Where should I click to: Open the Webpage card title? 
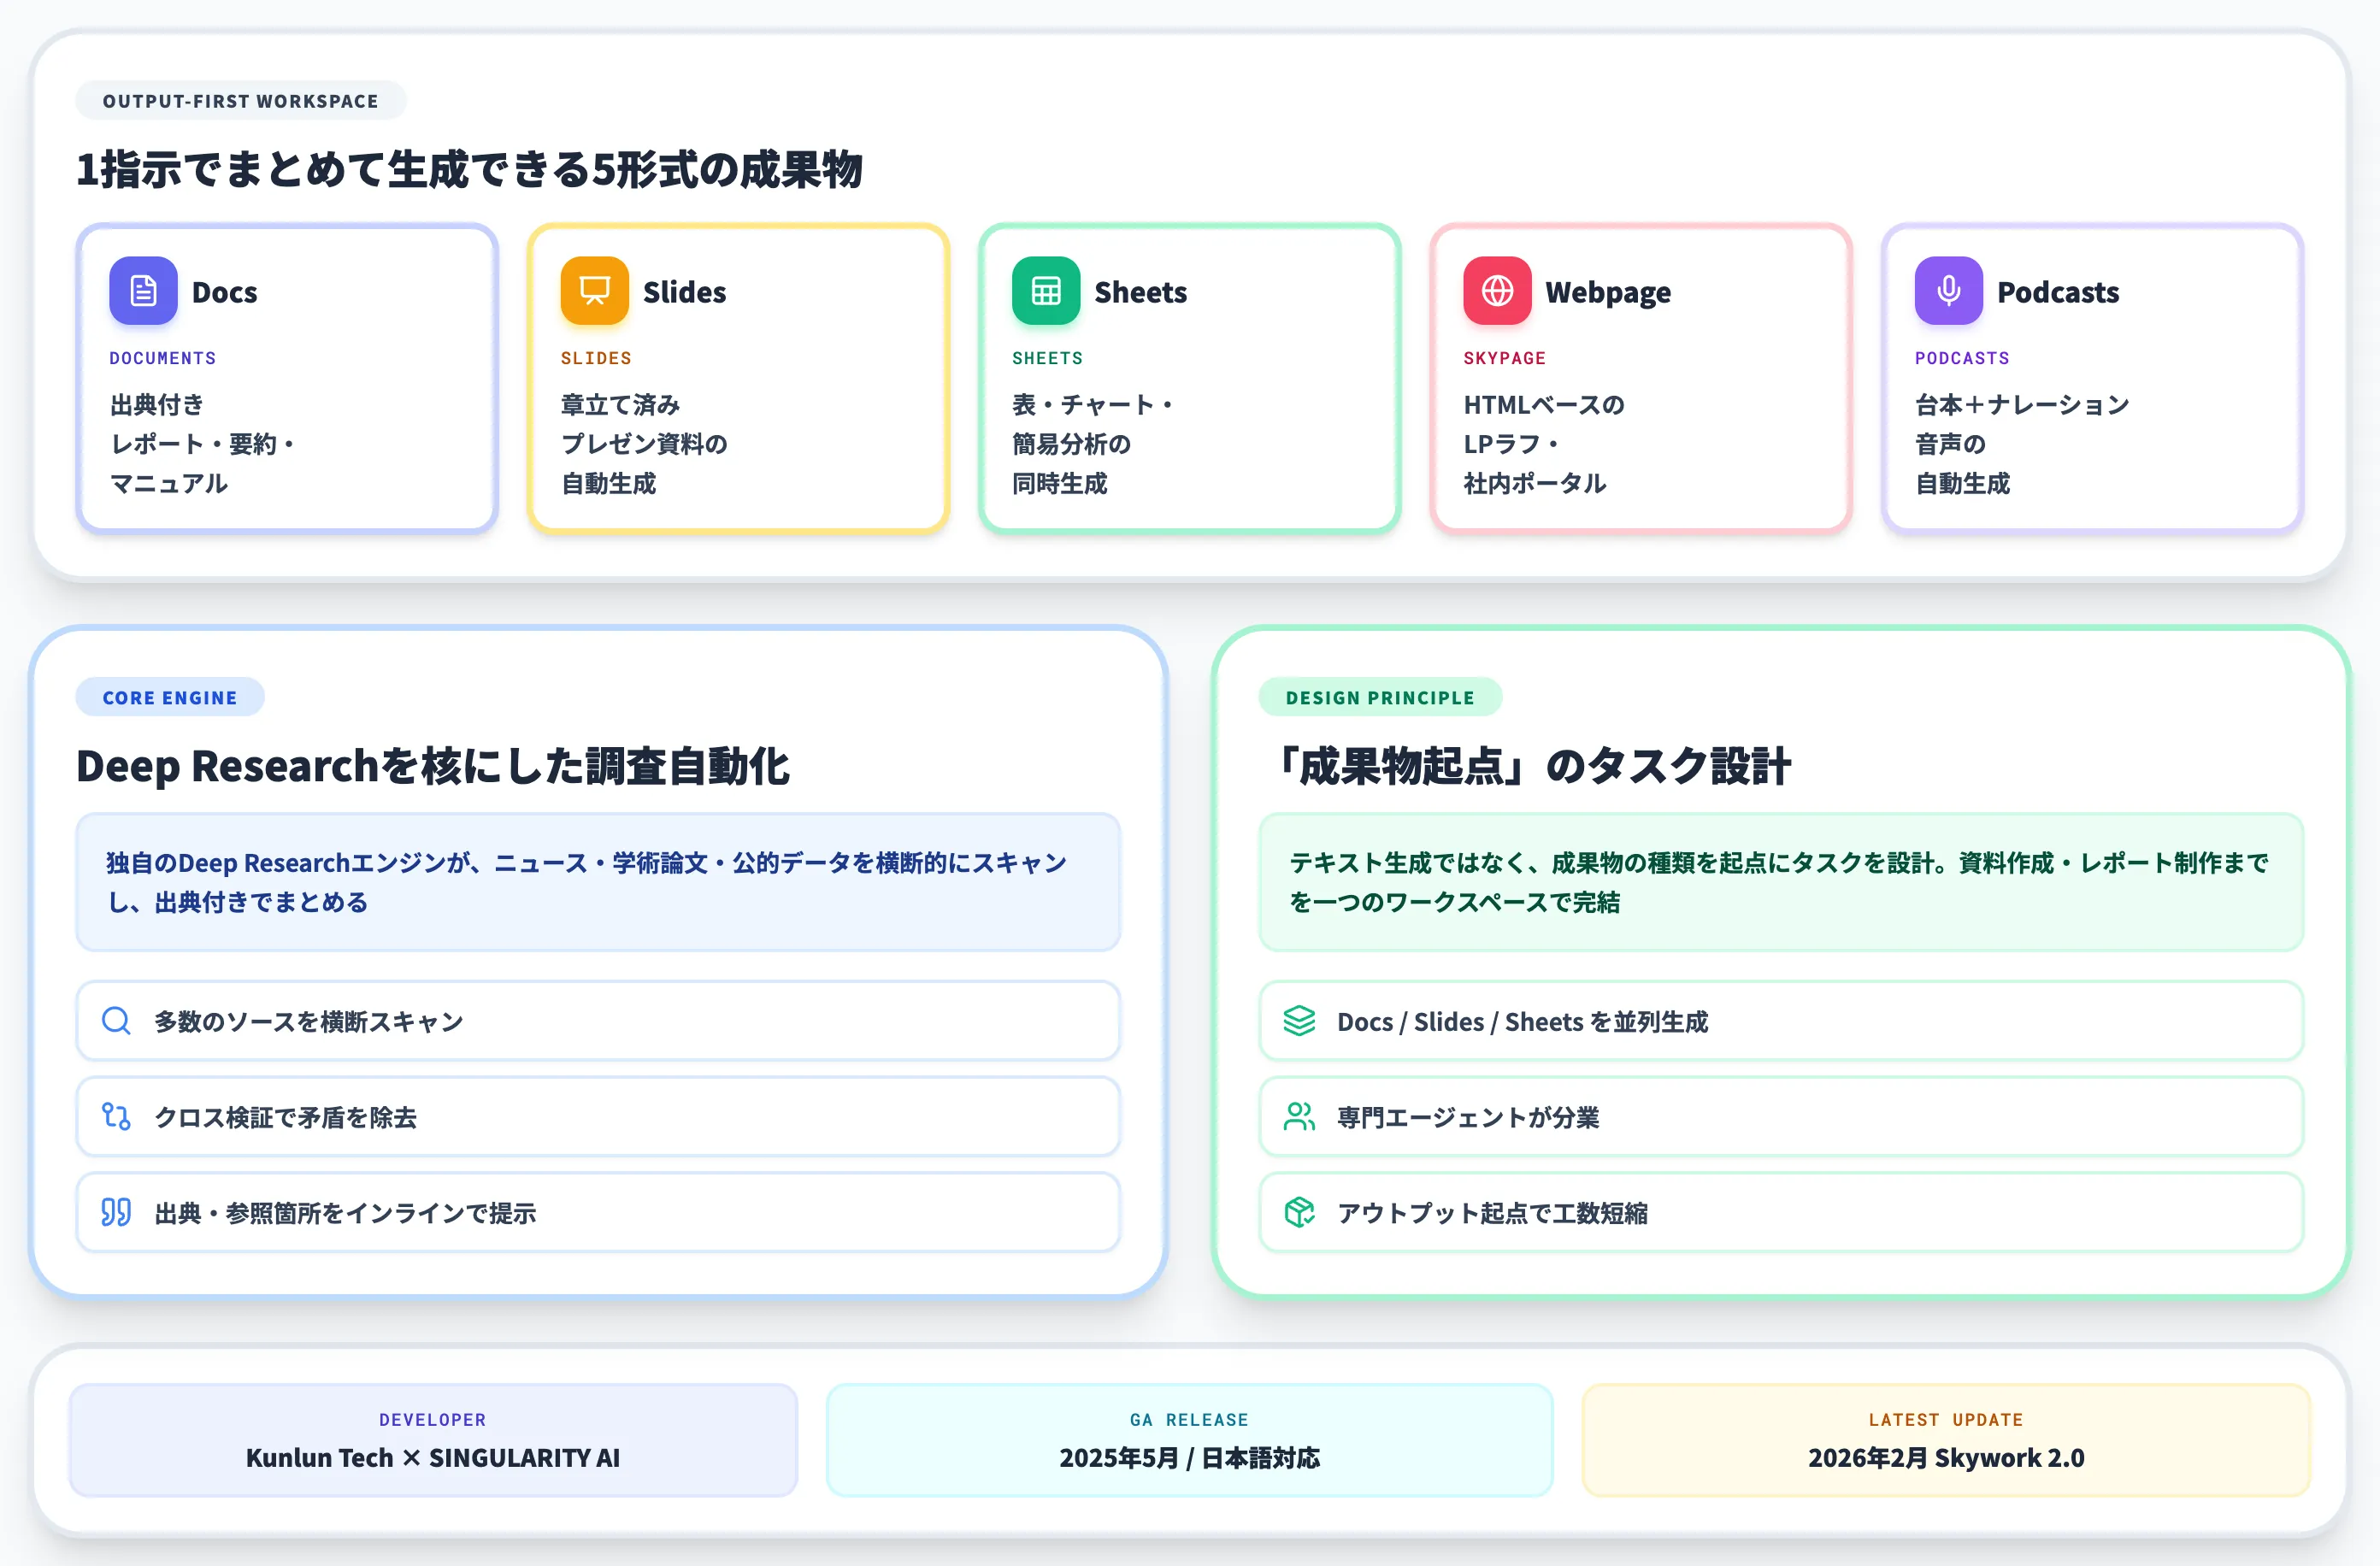click(1608, 292)
